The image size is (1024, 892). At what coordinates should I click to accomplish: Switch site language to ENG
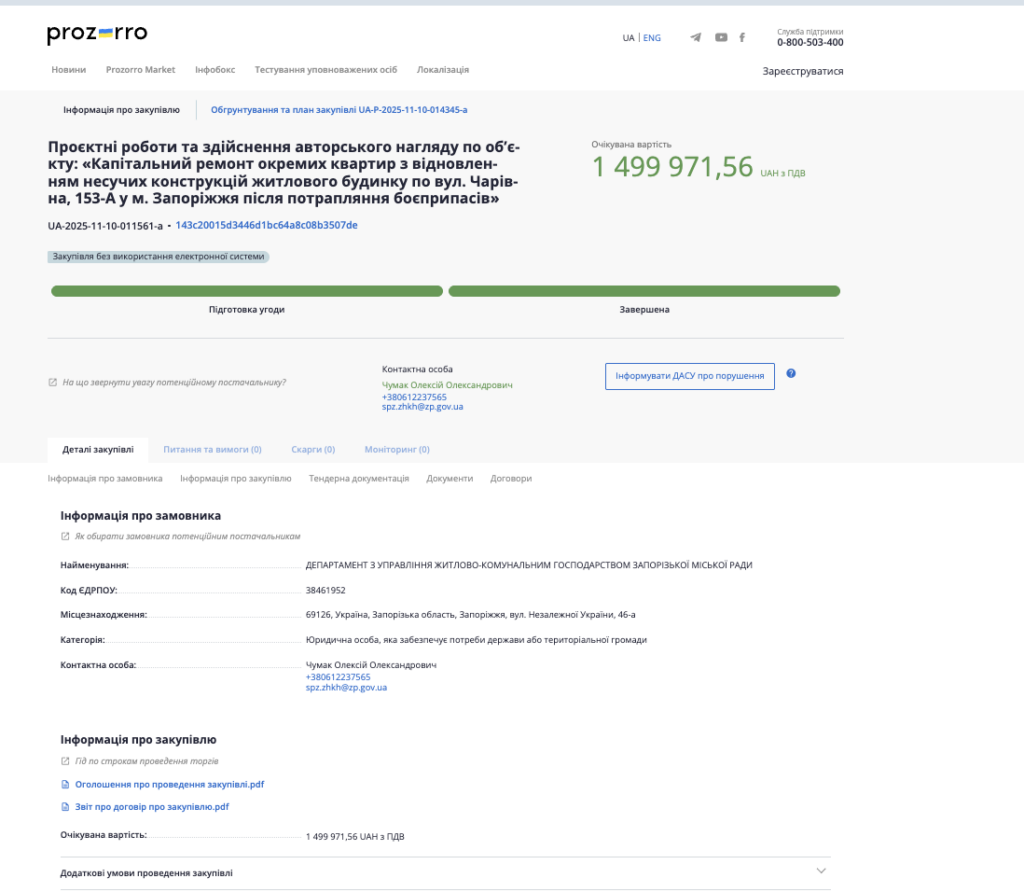pos(652,38)
